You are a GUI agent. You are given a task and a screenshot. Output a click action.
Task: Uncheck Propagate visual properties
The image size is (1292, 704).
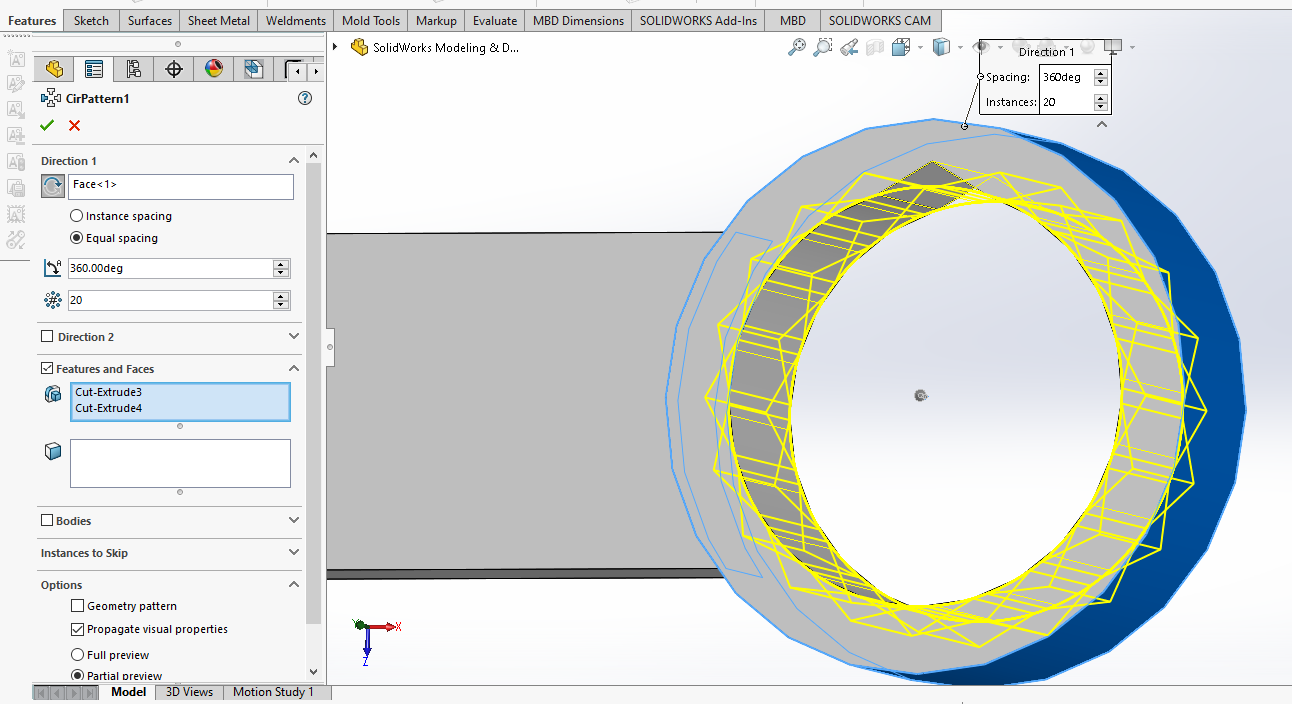pyautogui.click(x=78, y=629)
